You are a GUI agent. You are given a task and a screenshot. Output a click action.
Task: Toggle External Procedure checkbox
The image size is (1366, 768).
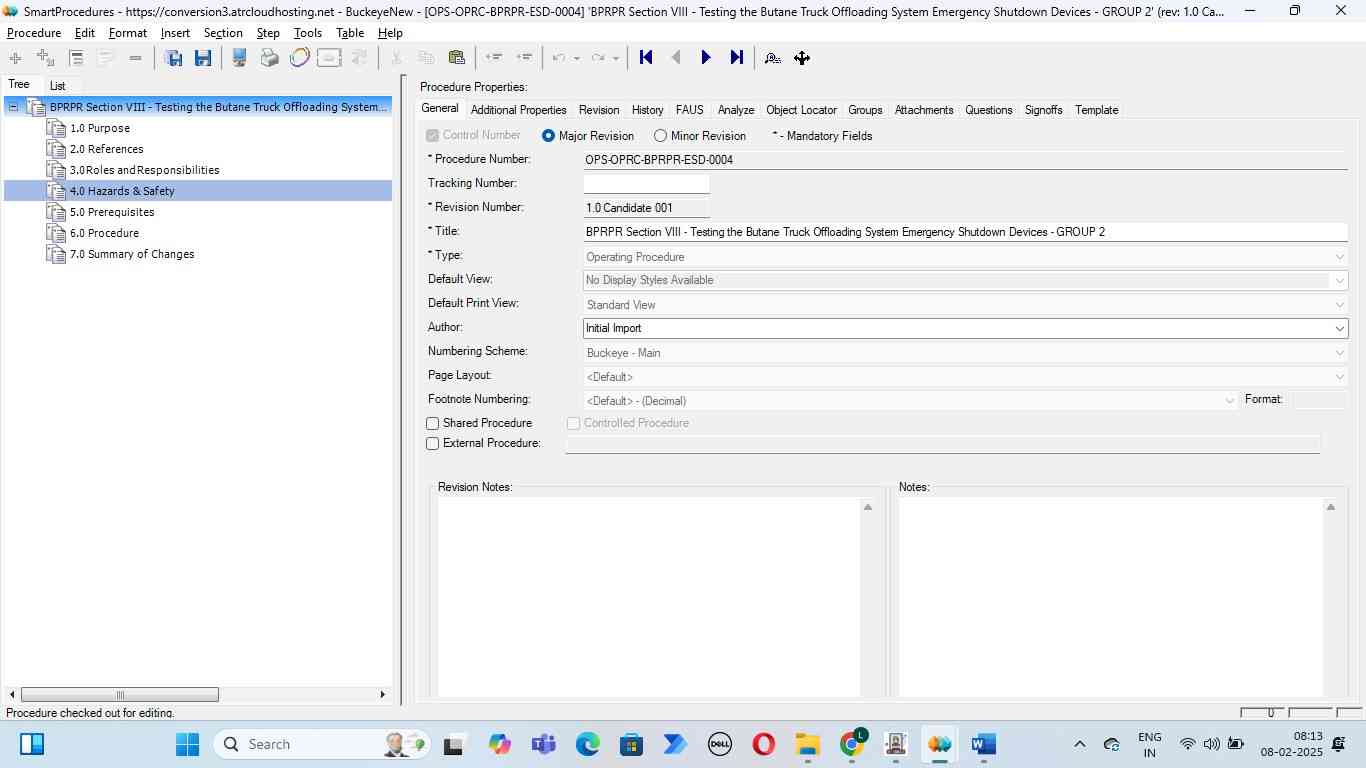click(x=433, y=444)
